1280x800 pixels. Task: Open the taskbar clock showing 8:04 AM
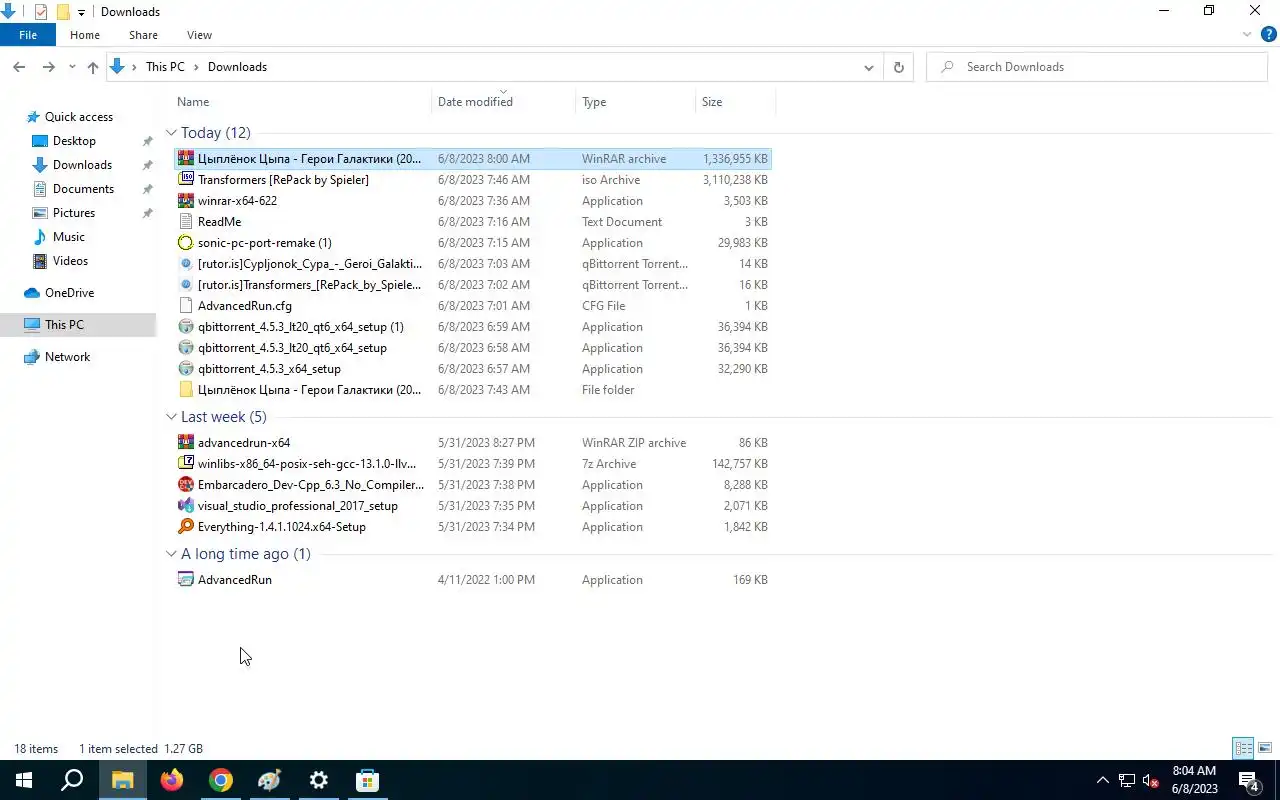[x=1194, y=780]
